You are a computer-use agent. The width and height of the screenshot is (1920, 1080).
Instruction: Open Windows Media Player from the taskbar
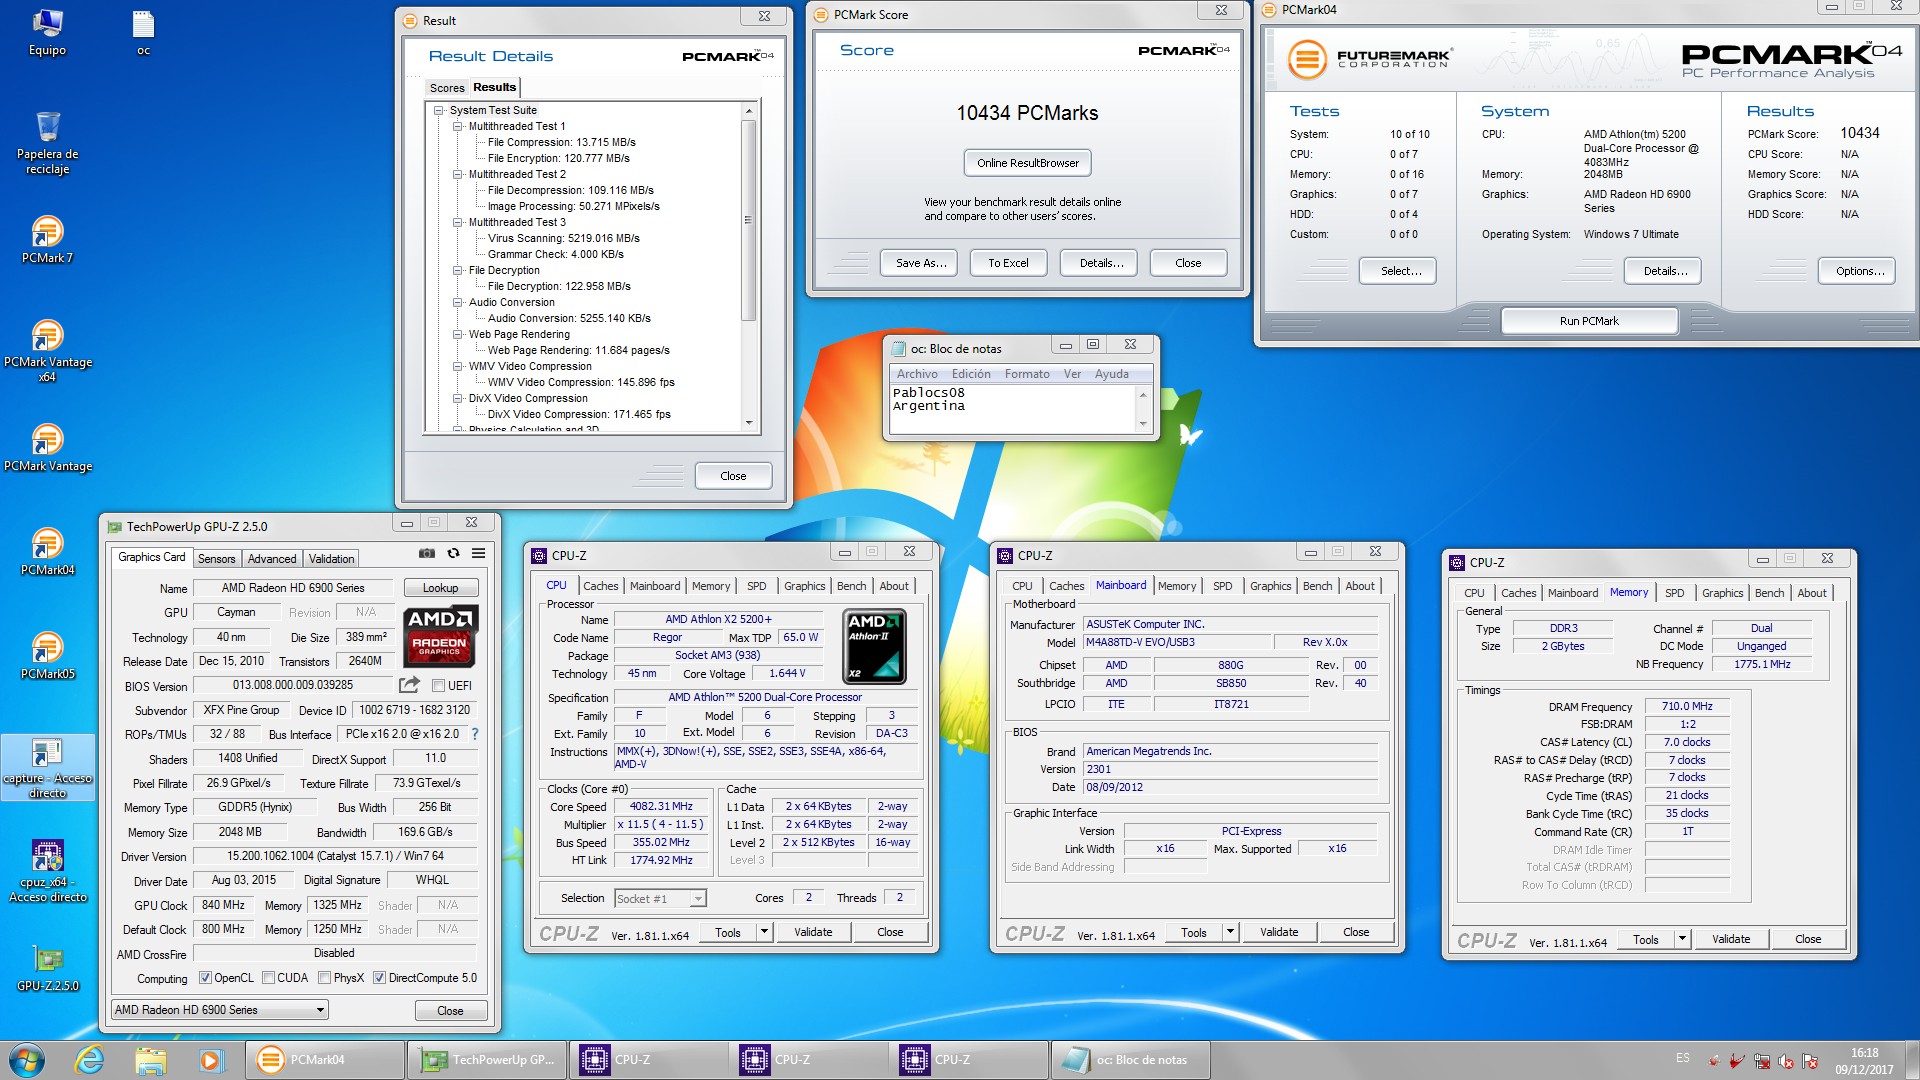click(x=211, y=1060)
